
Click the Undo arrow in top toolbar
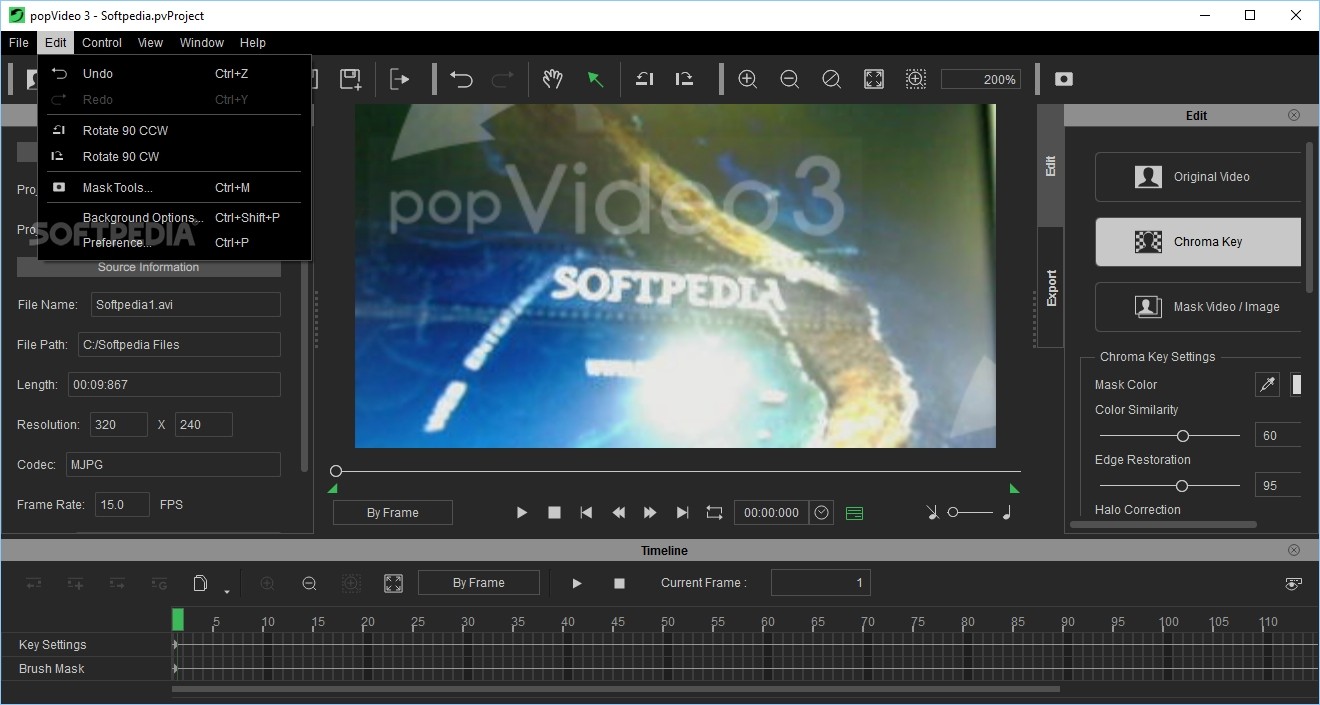tap(461, 79)
